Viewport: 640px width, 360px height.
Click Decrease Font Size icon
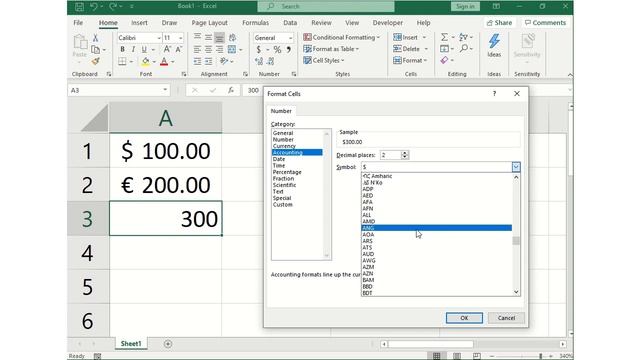click(x=178, y=49)
